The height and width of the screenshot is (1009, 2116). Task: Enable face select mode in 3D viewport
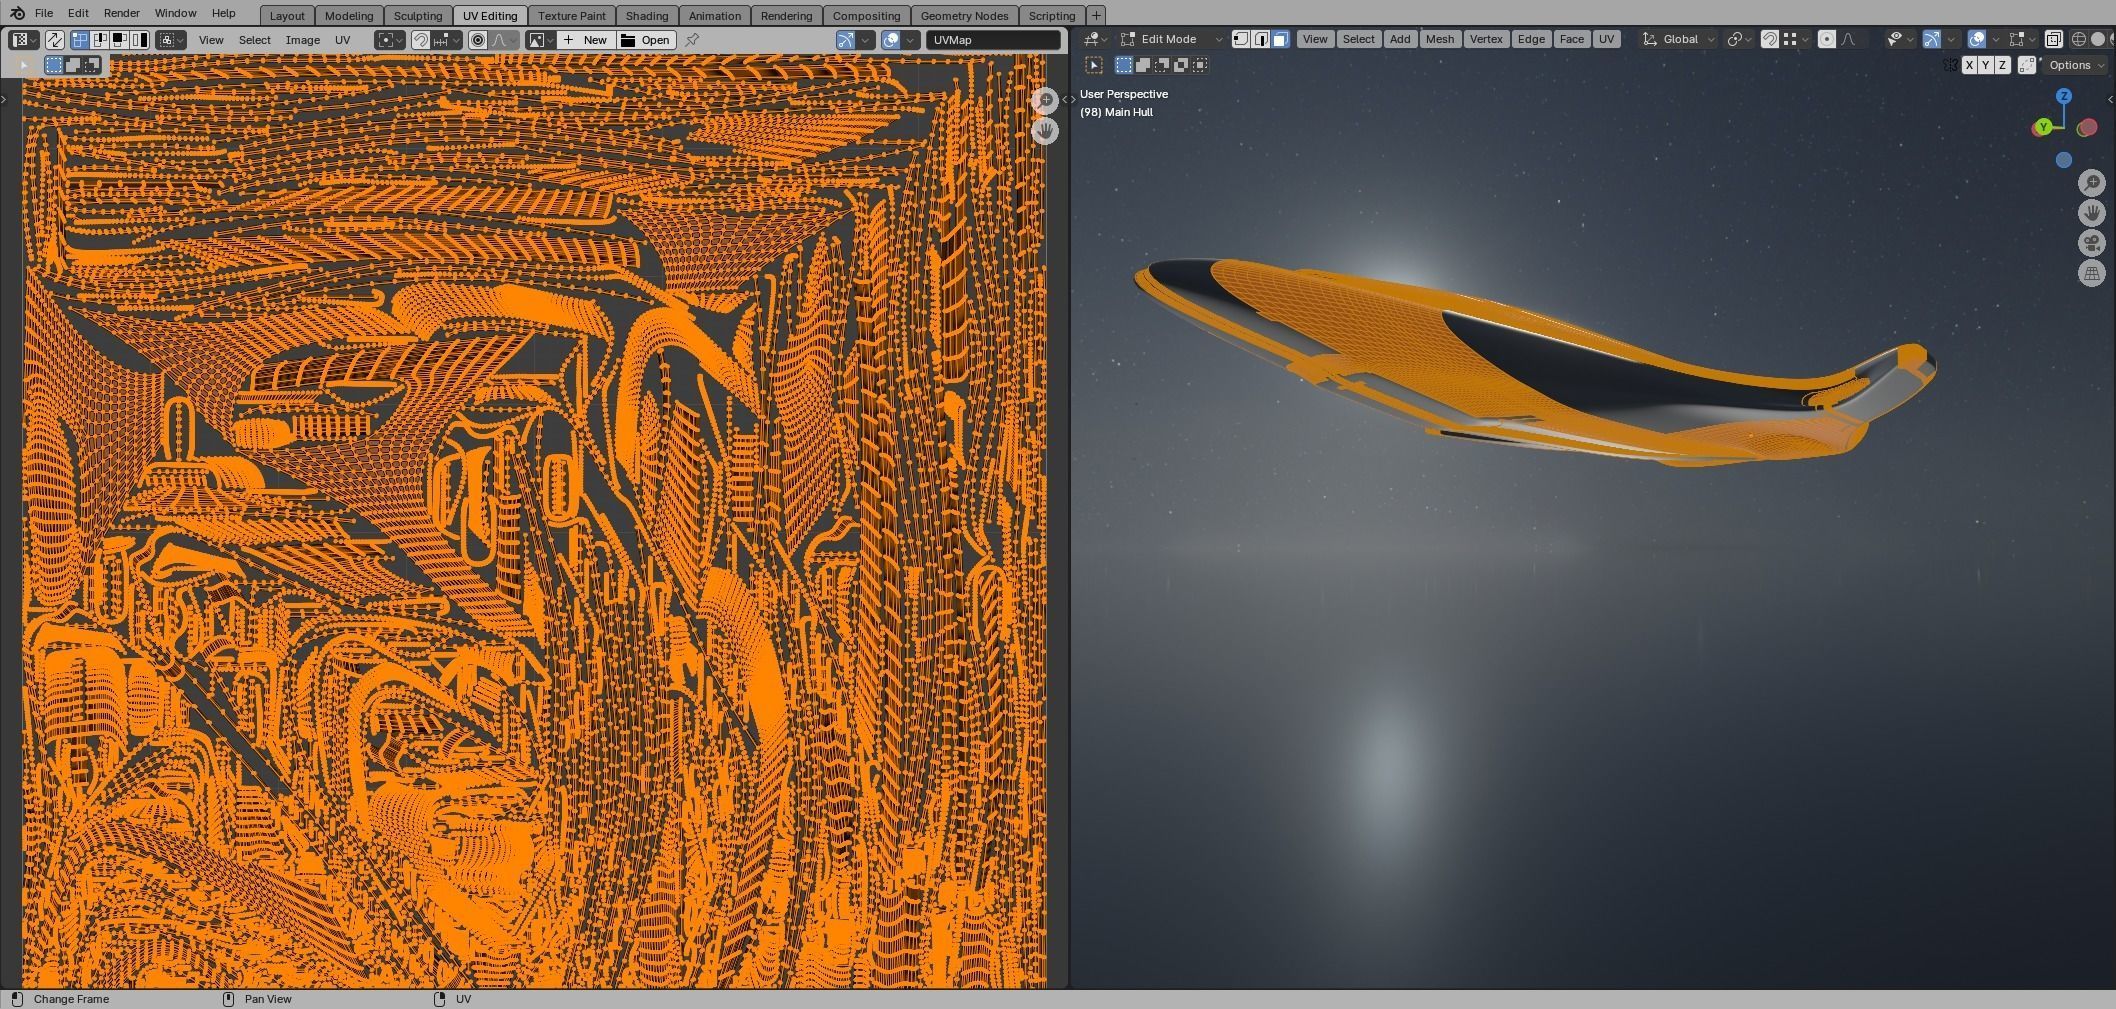(x=1280, y=39)
